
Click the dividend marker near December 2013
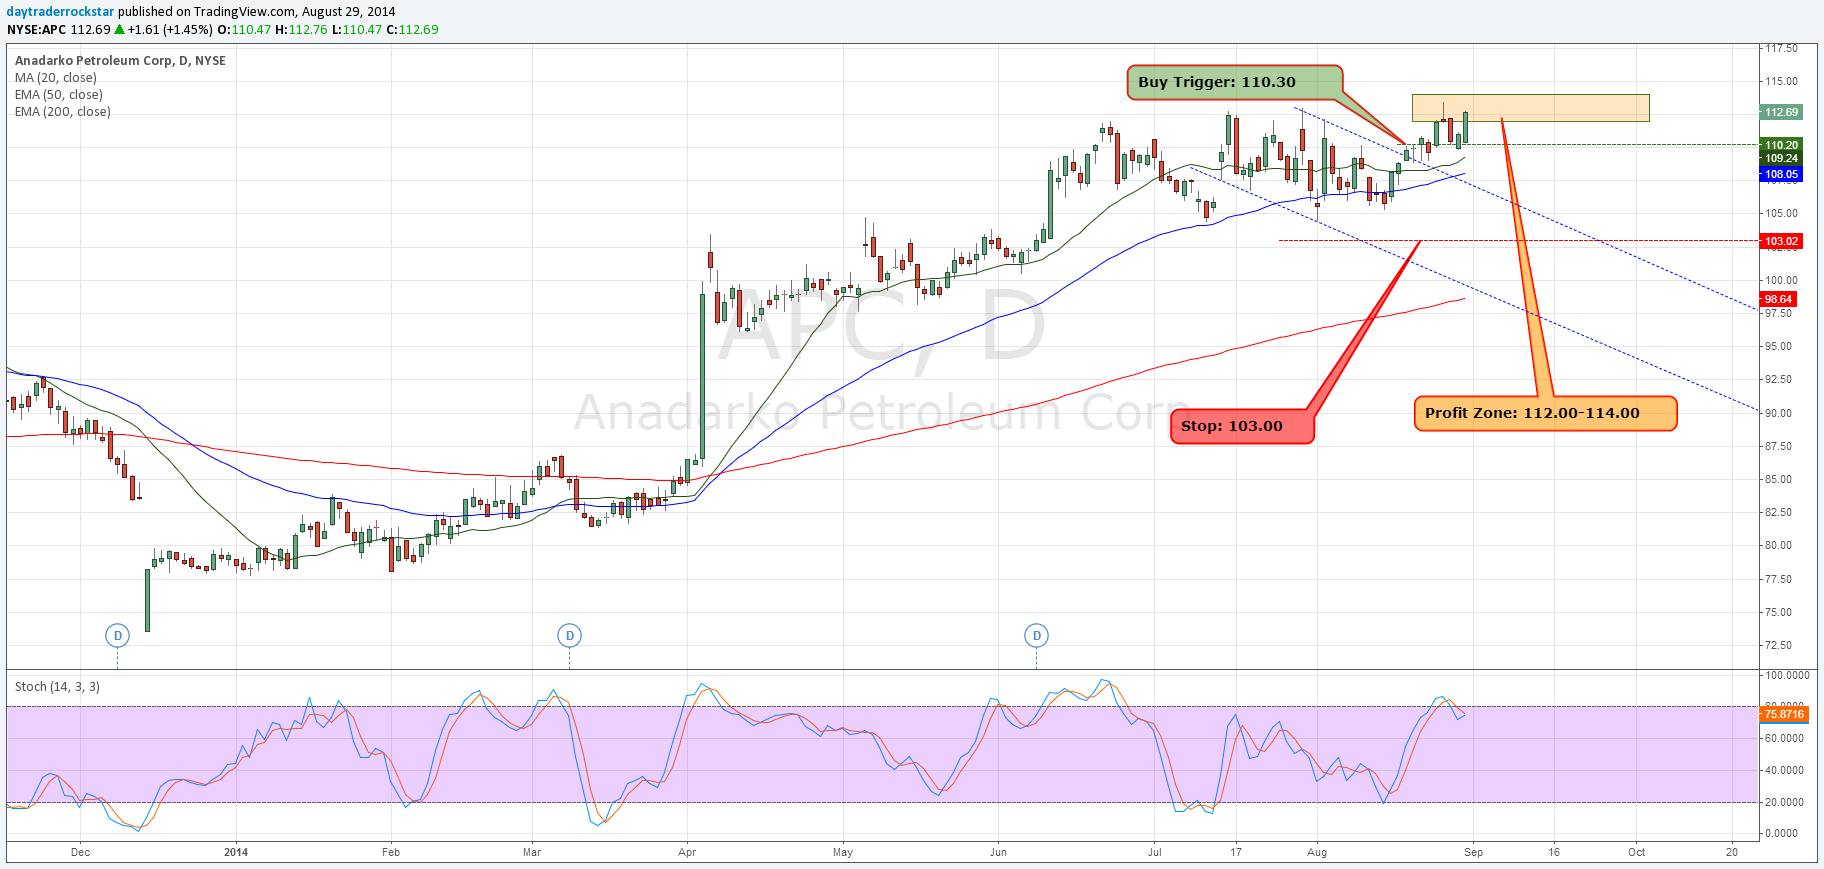pyautogui.click(x=117, y=635)
